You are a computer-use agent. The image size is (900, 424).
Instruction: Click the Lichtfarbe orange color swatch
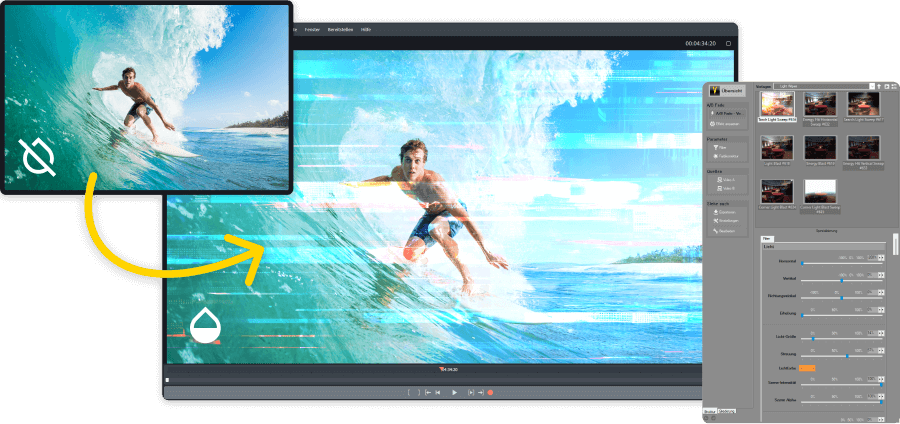click(808, 368)
